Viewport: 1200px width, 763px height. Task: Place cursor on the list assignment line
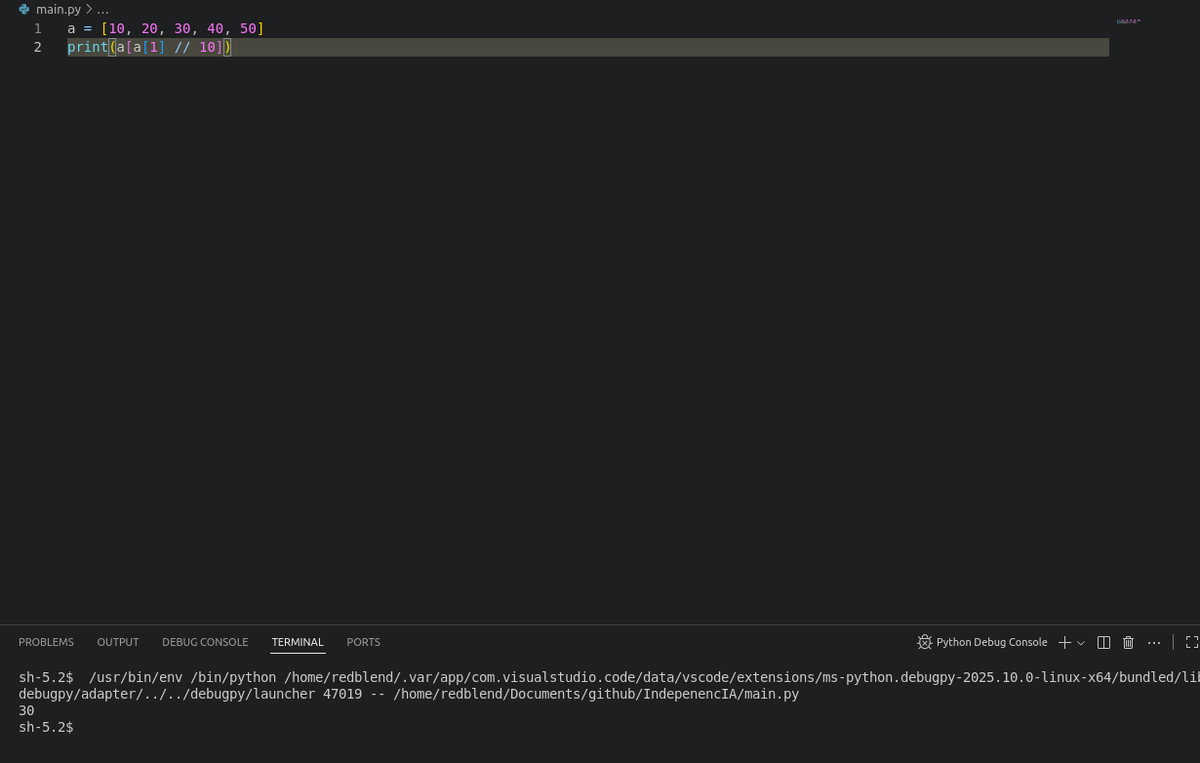tap(166, 28)
